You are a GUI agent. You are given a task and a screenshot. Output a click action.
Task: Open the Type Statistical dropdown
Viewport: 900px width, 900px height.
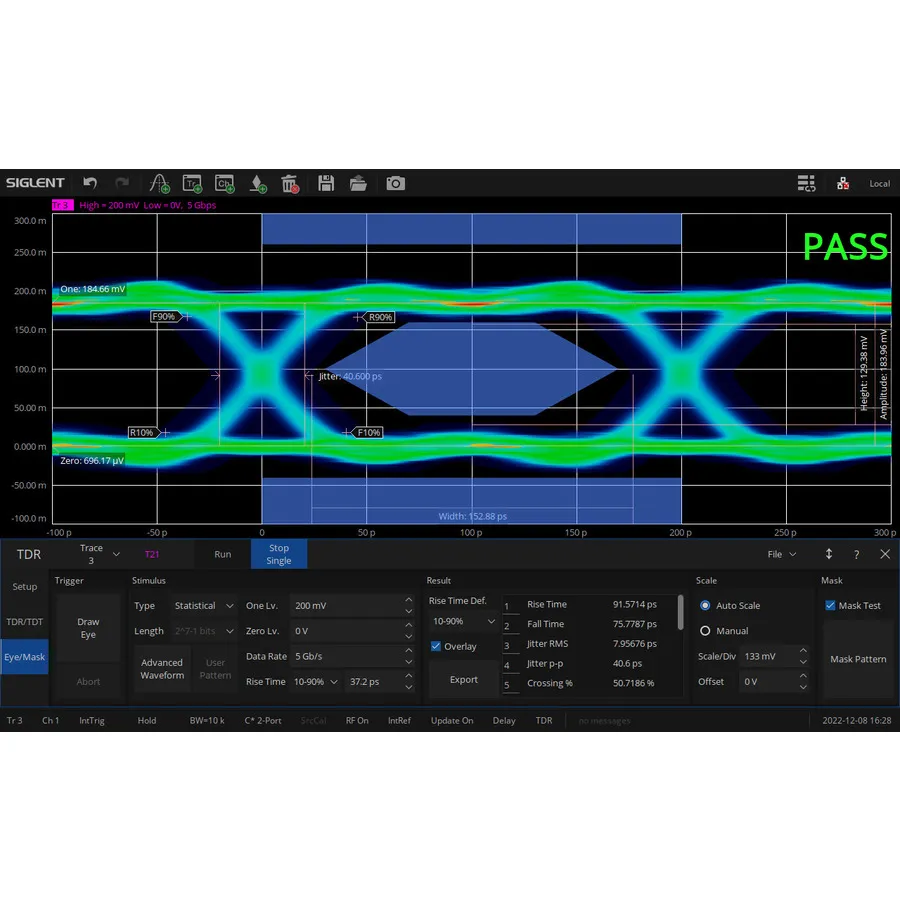203,605
